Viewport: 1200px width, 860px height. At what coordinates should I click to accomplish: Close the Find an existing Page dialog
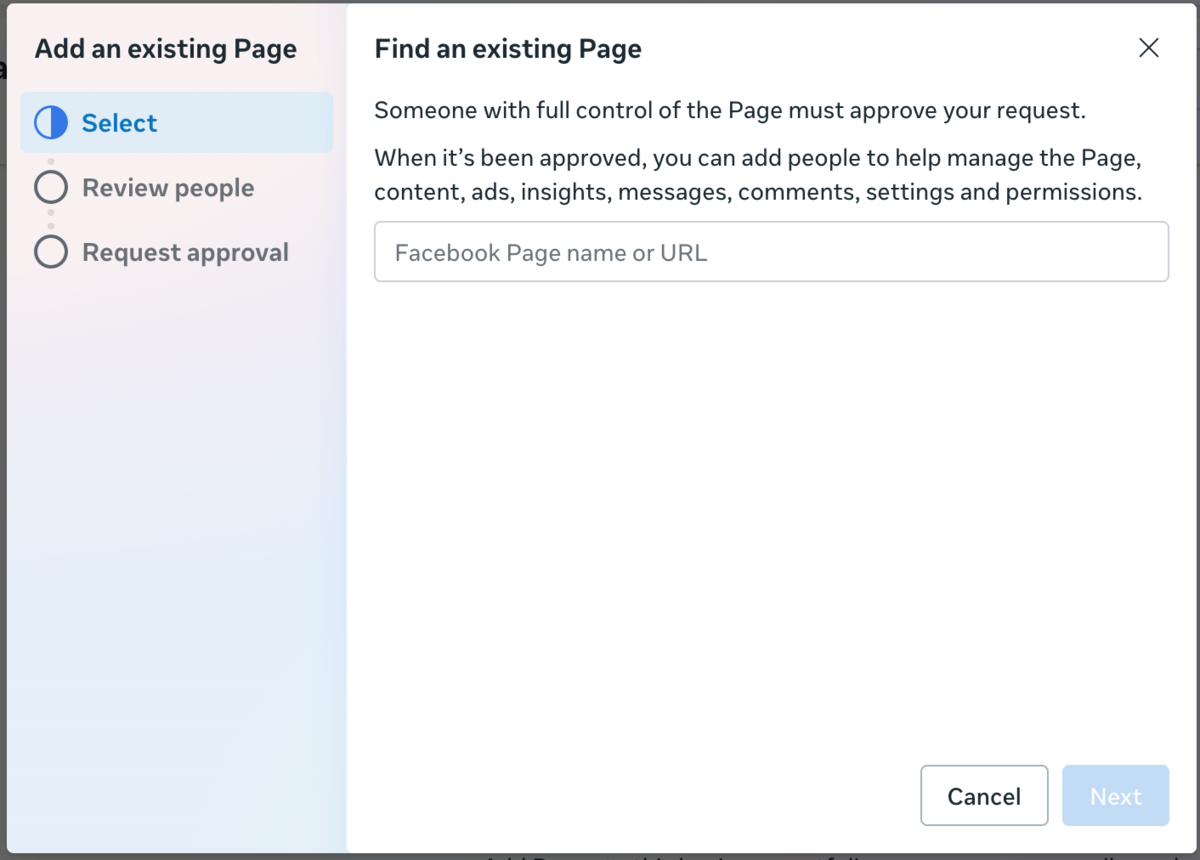tap(1149, 48)
